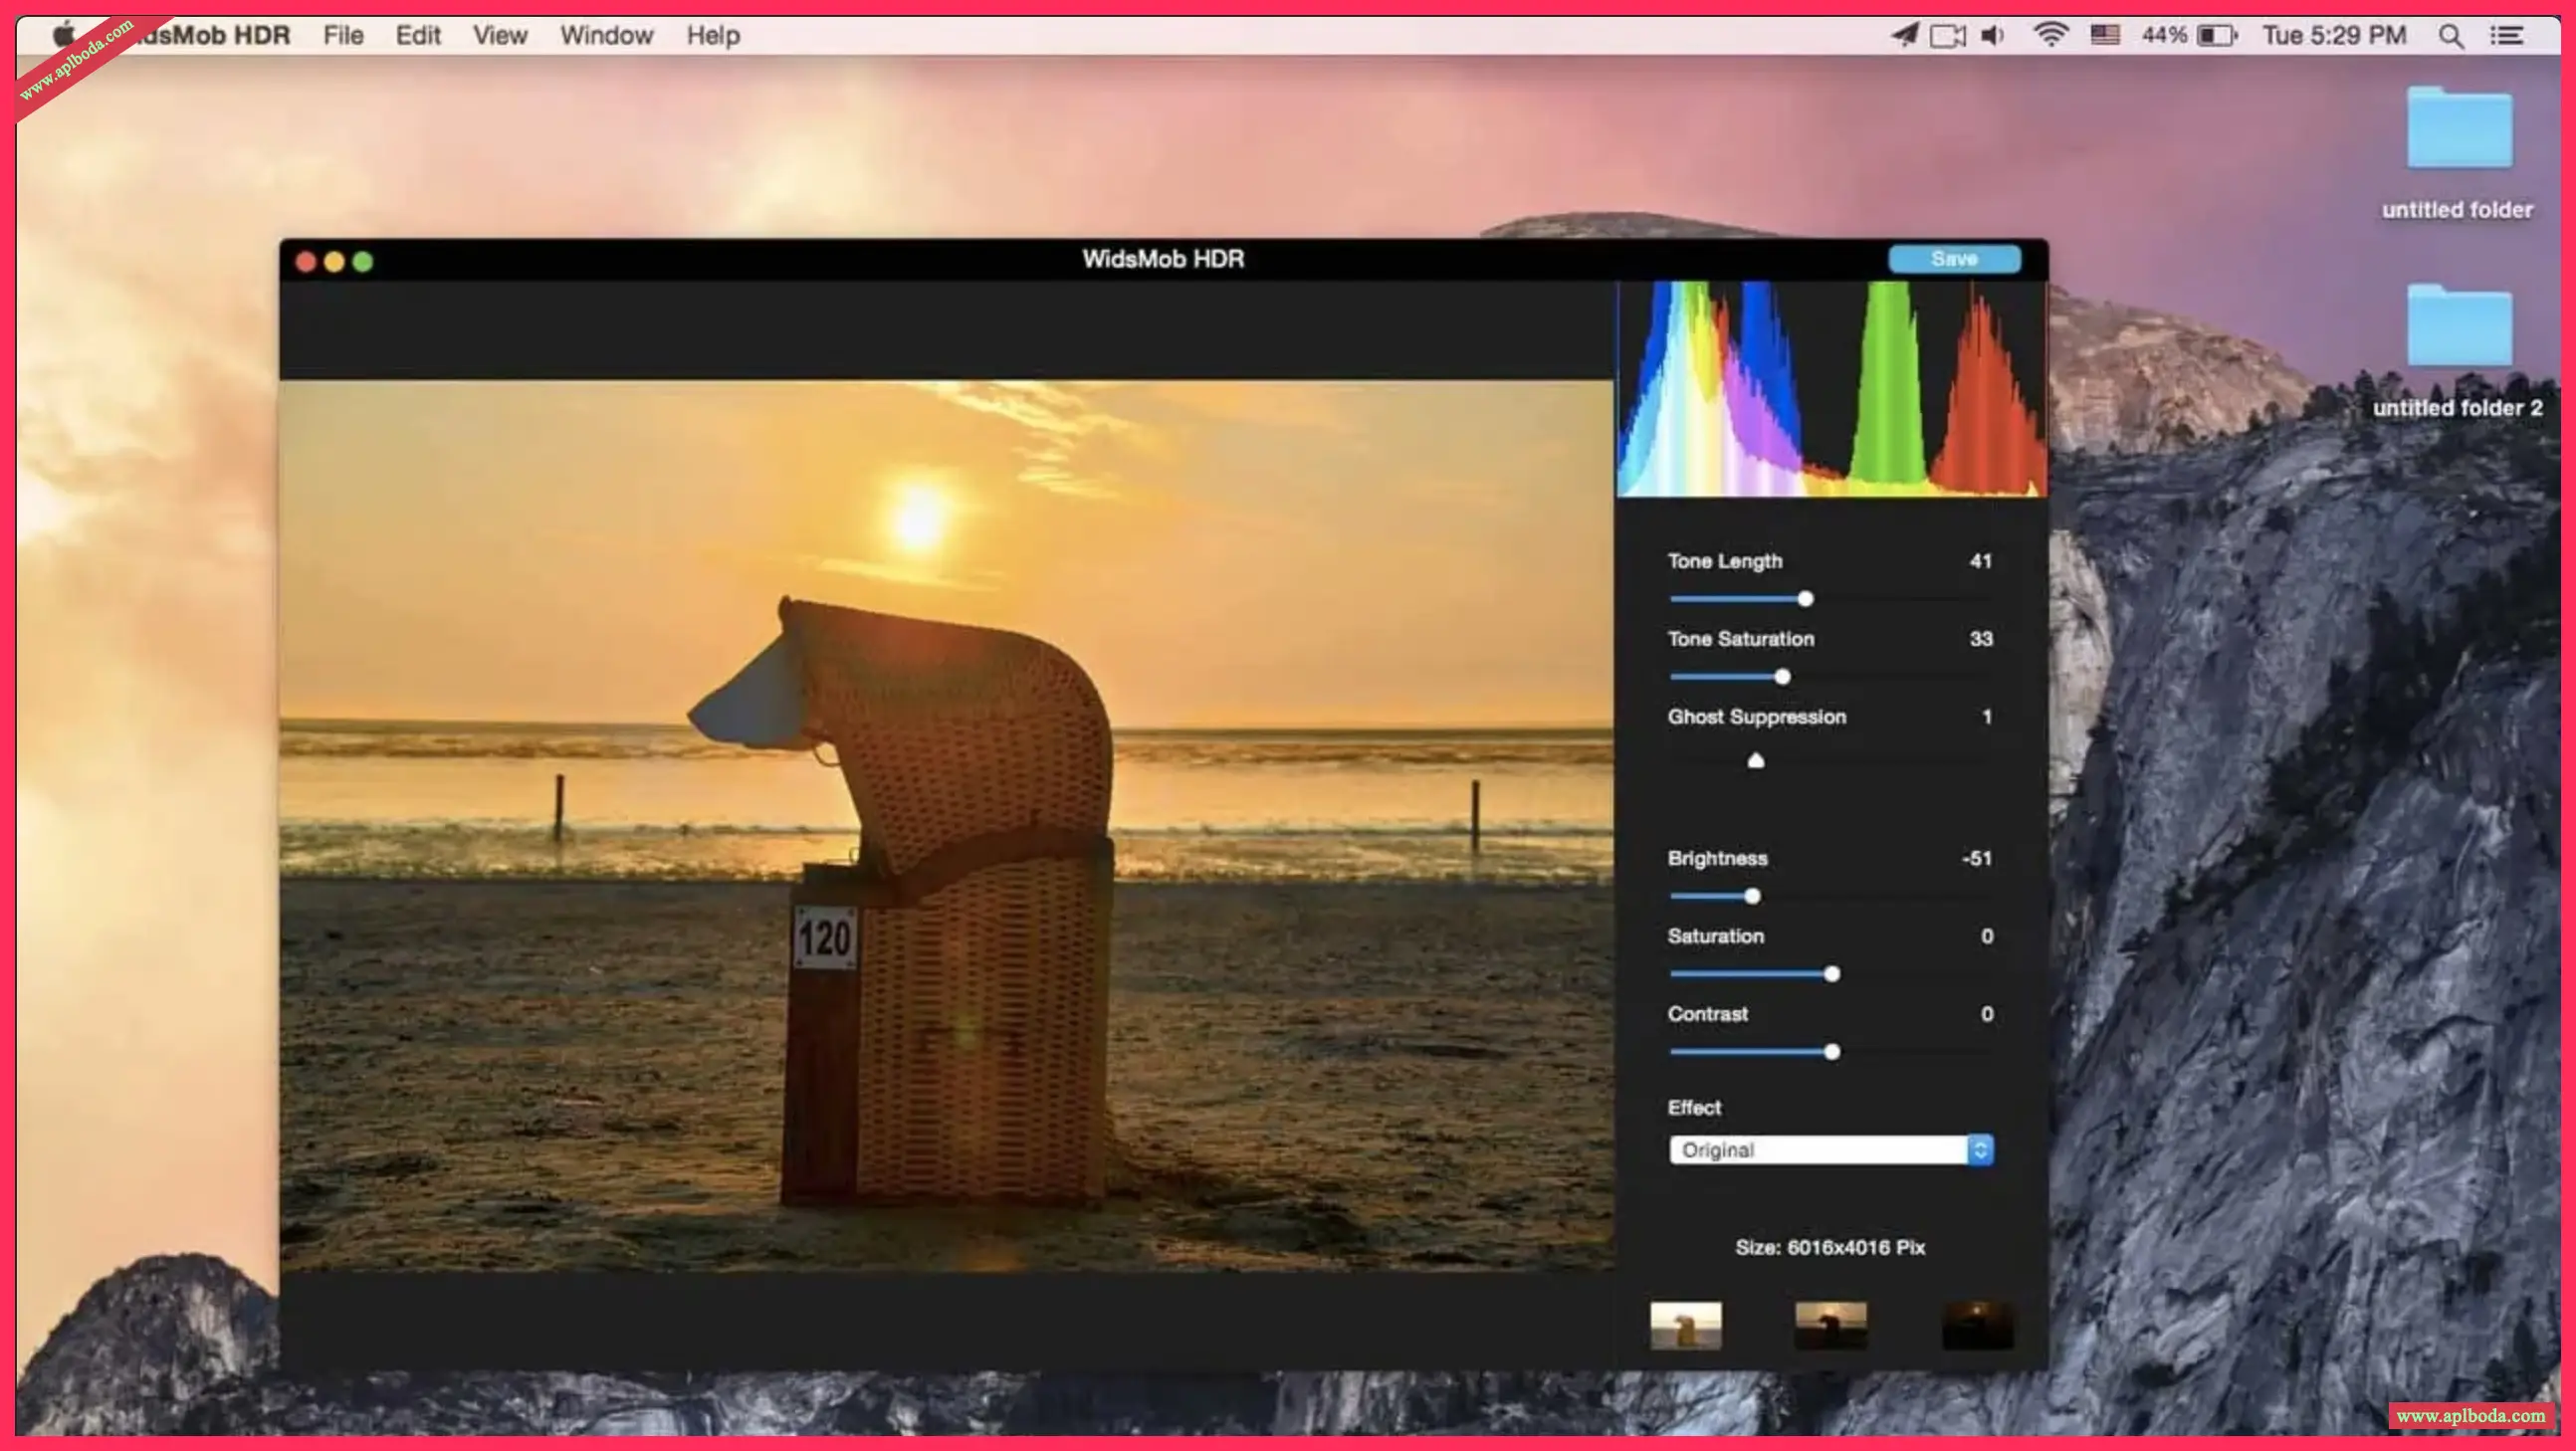Click the blue Save button
The width and height of the screenshot is (2576, 1451).
[x=1954, y=259]
